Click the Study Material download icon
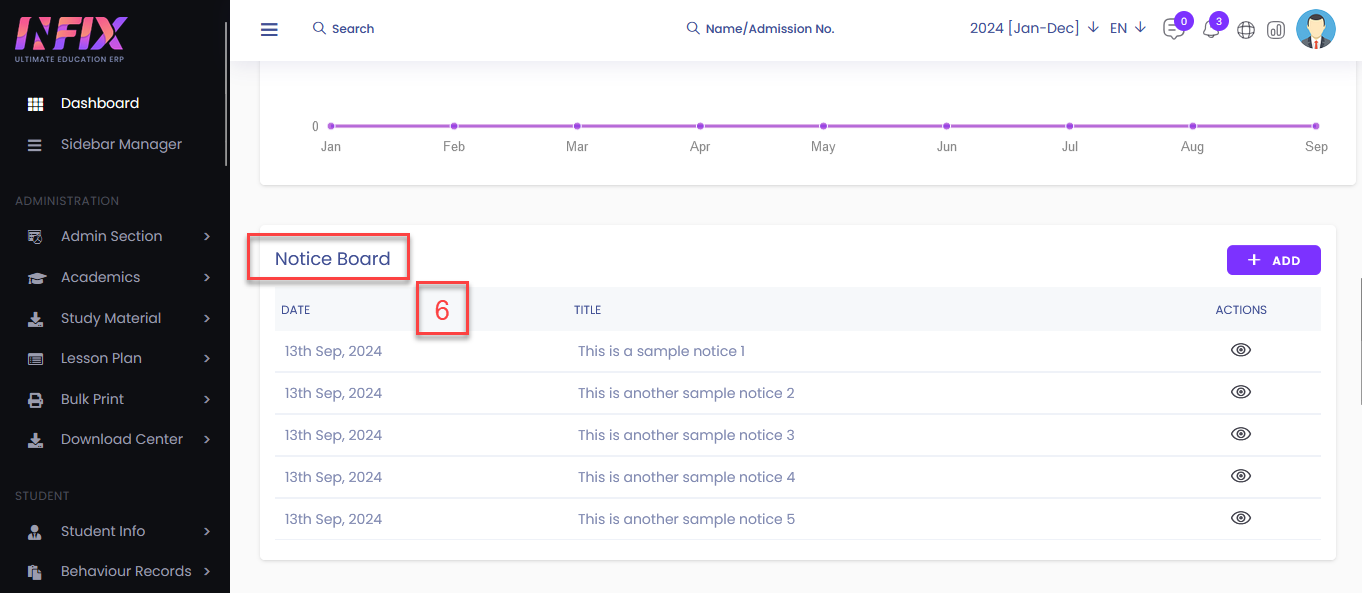This screenshot has height=593, width=1362. 35,319
